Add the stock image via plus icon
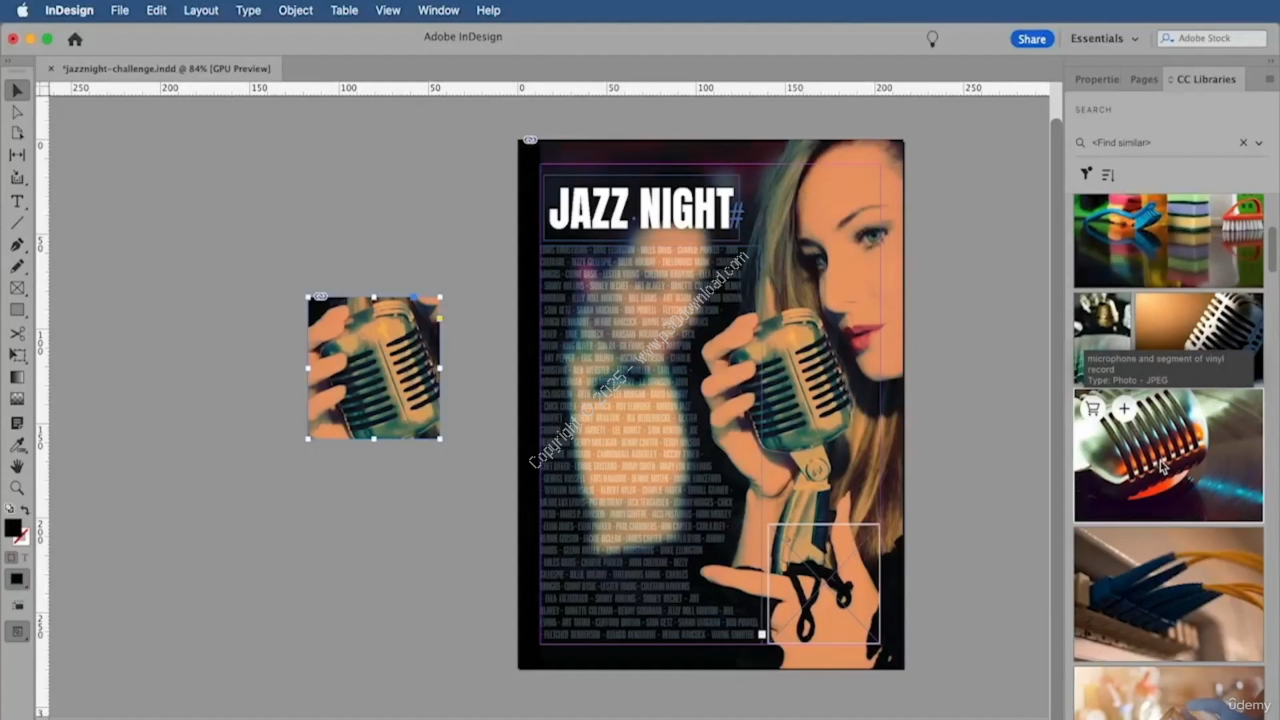 (1124, 409)
